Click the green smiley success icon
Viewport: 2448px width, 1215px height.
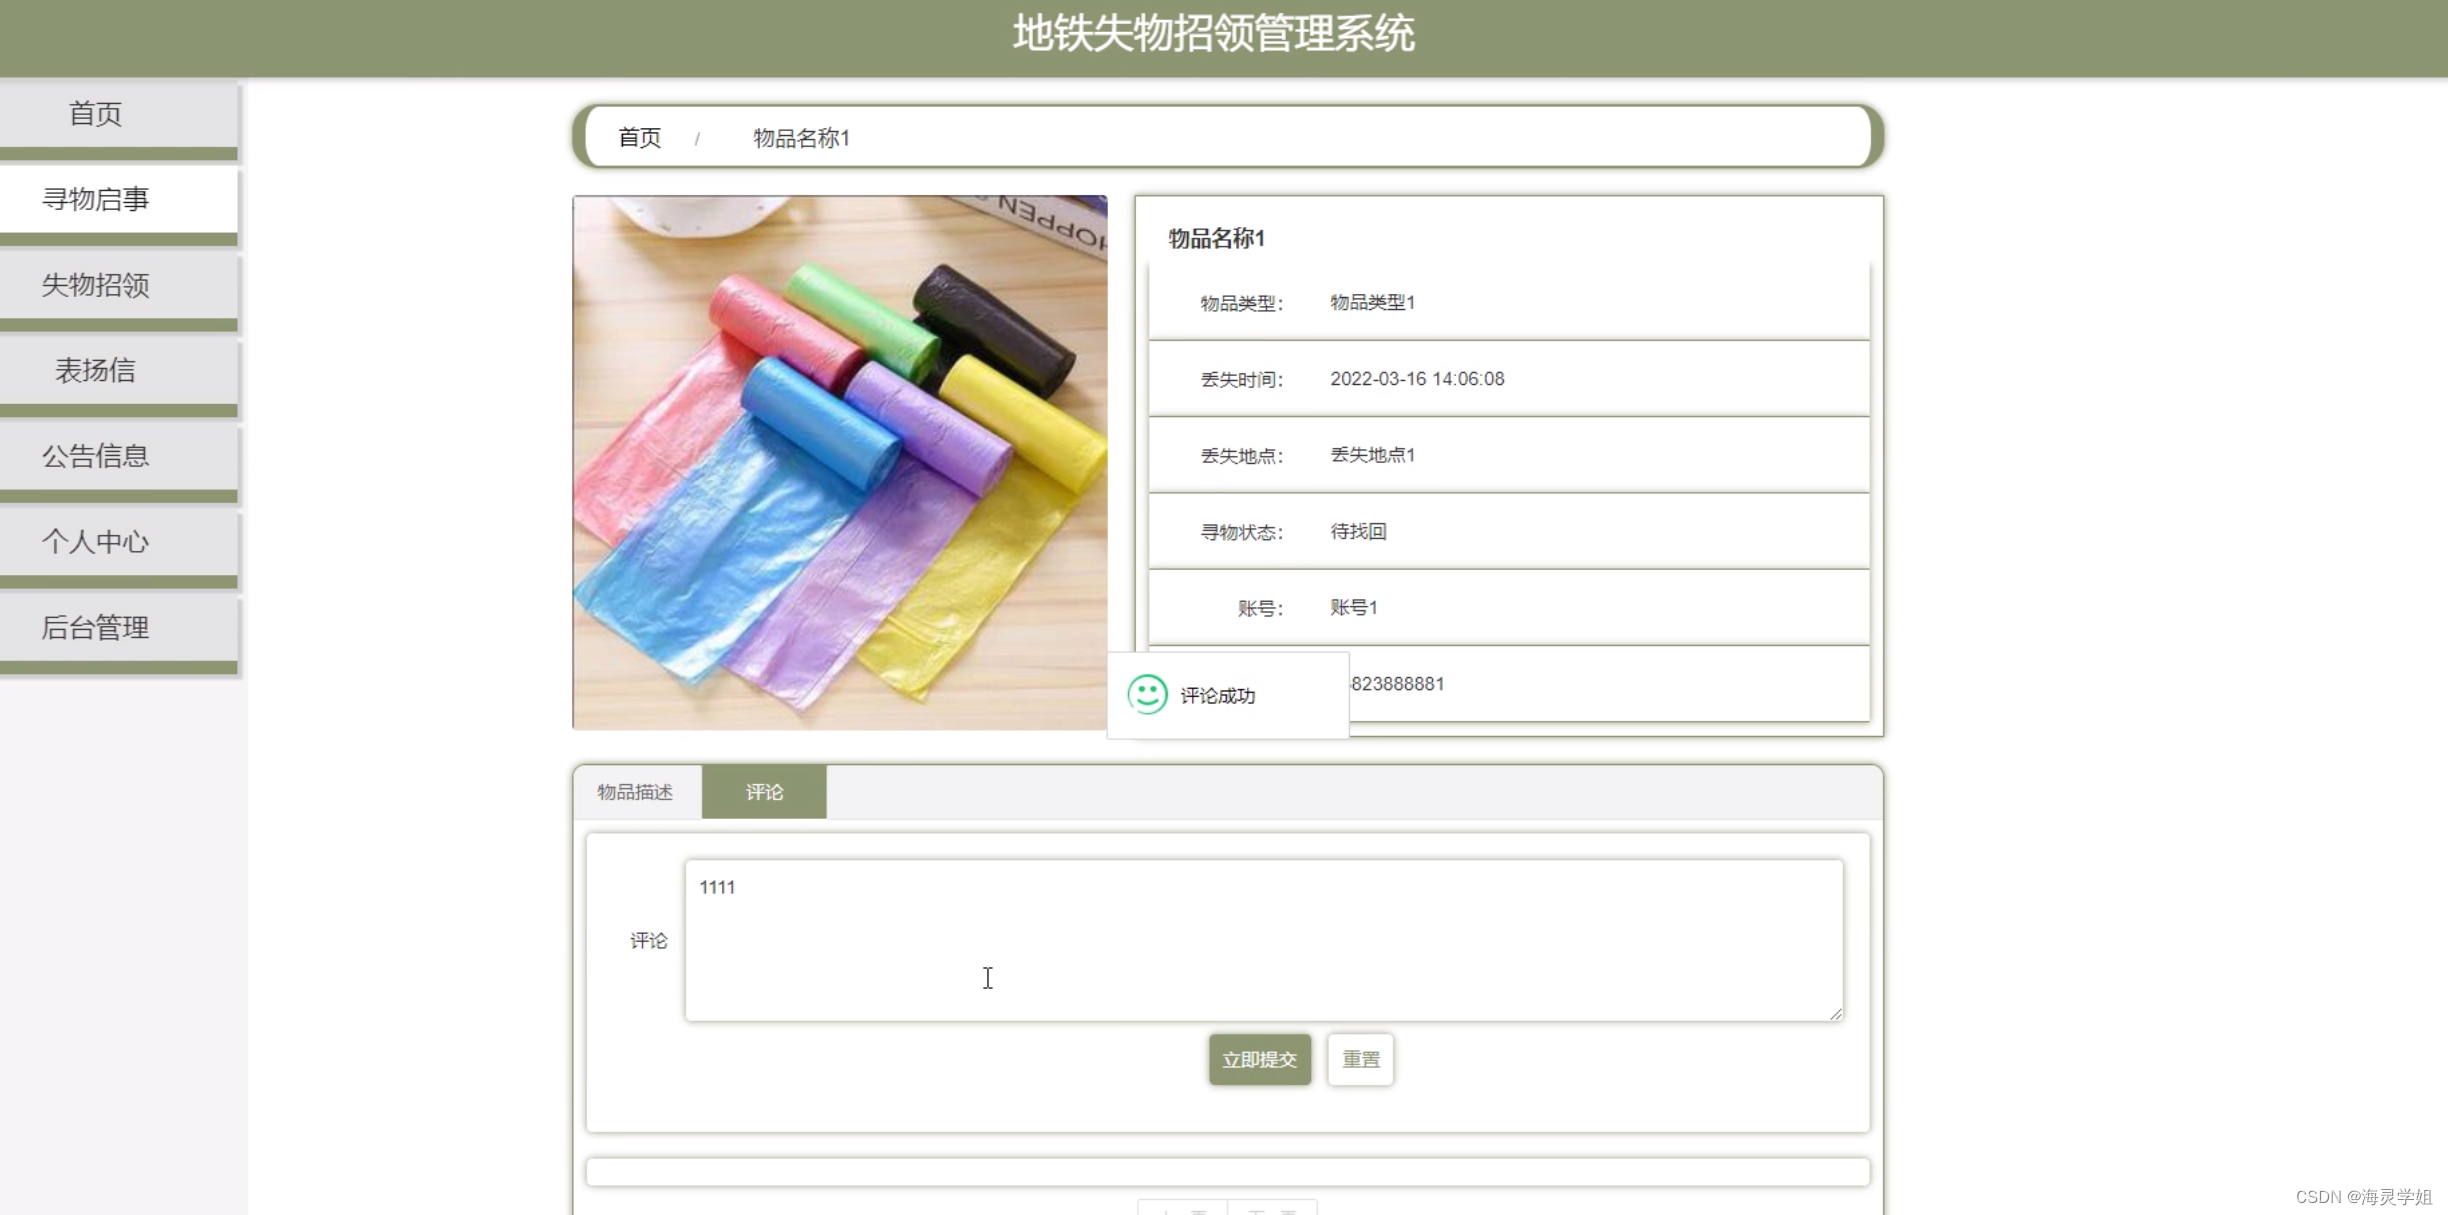[1147, 694]
